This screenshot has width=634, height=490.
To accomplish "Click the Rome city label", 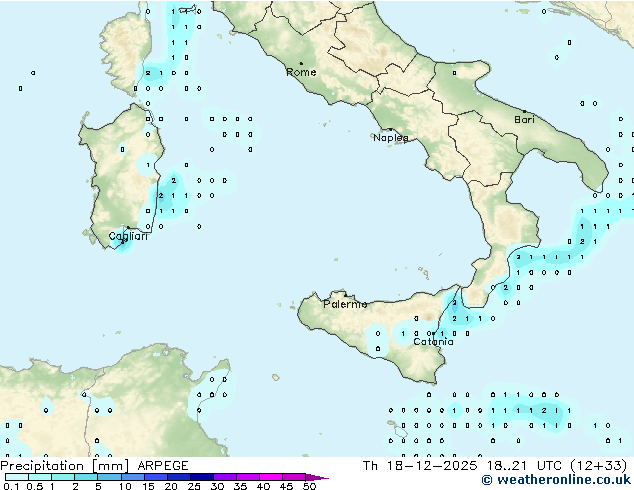I will tap(301, 72).
